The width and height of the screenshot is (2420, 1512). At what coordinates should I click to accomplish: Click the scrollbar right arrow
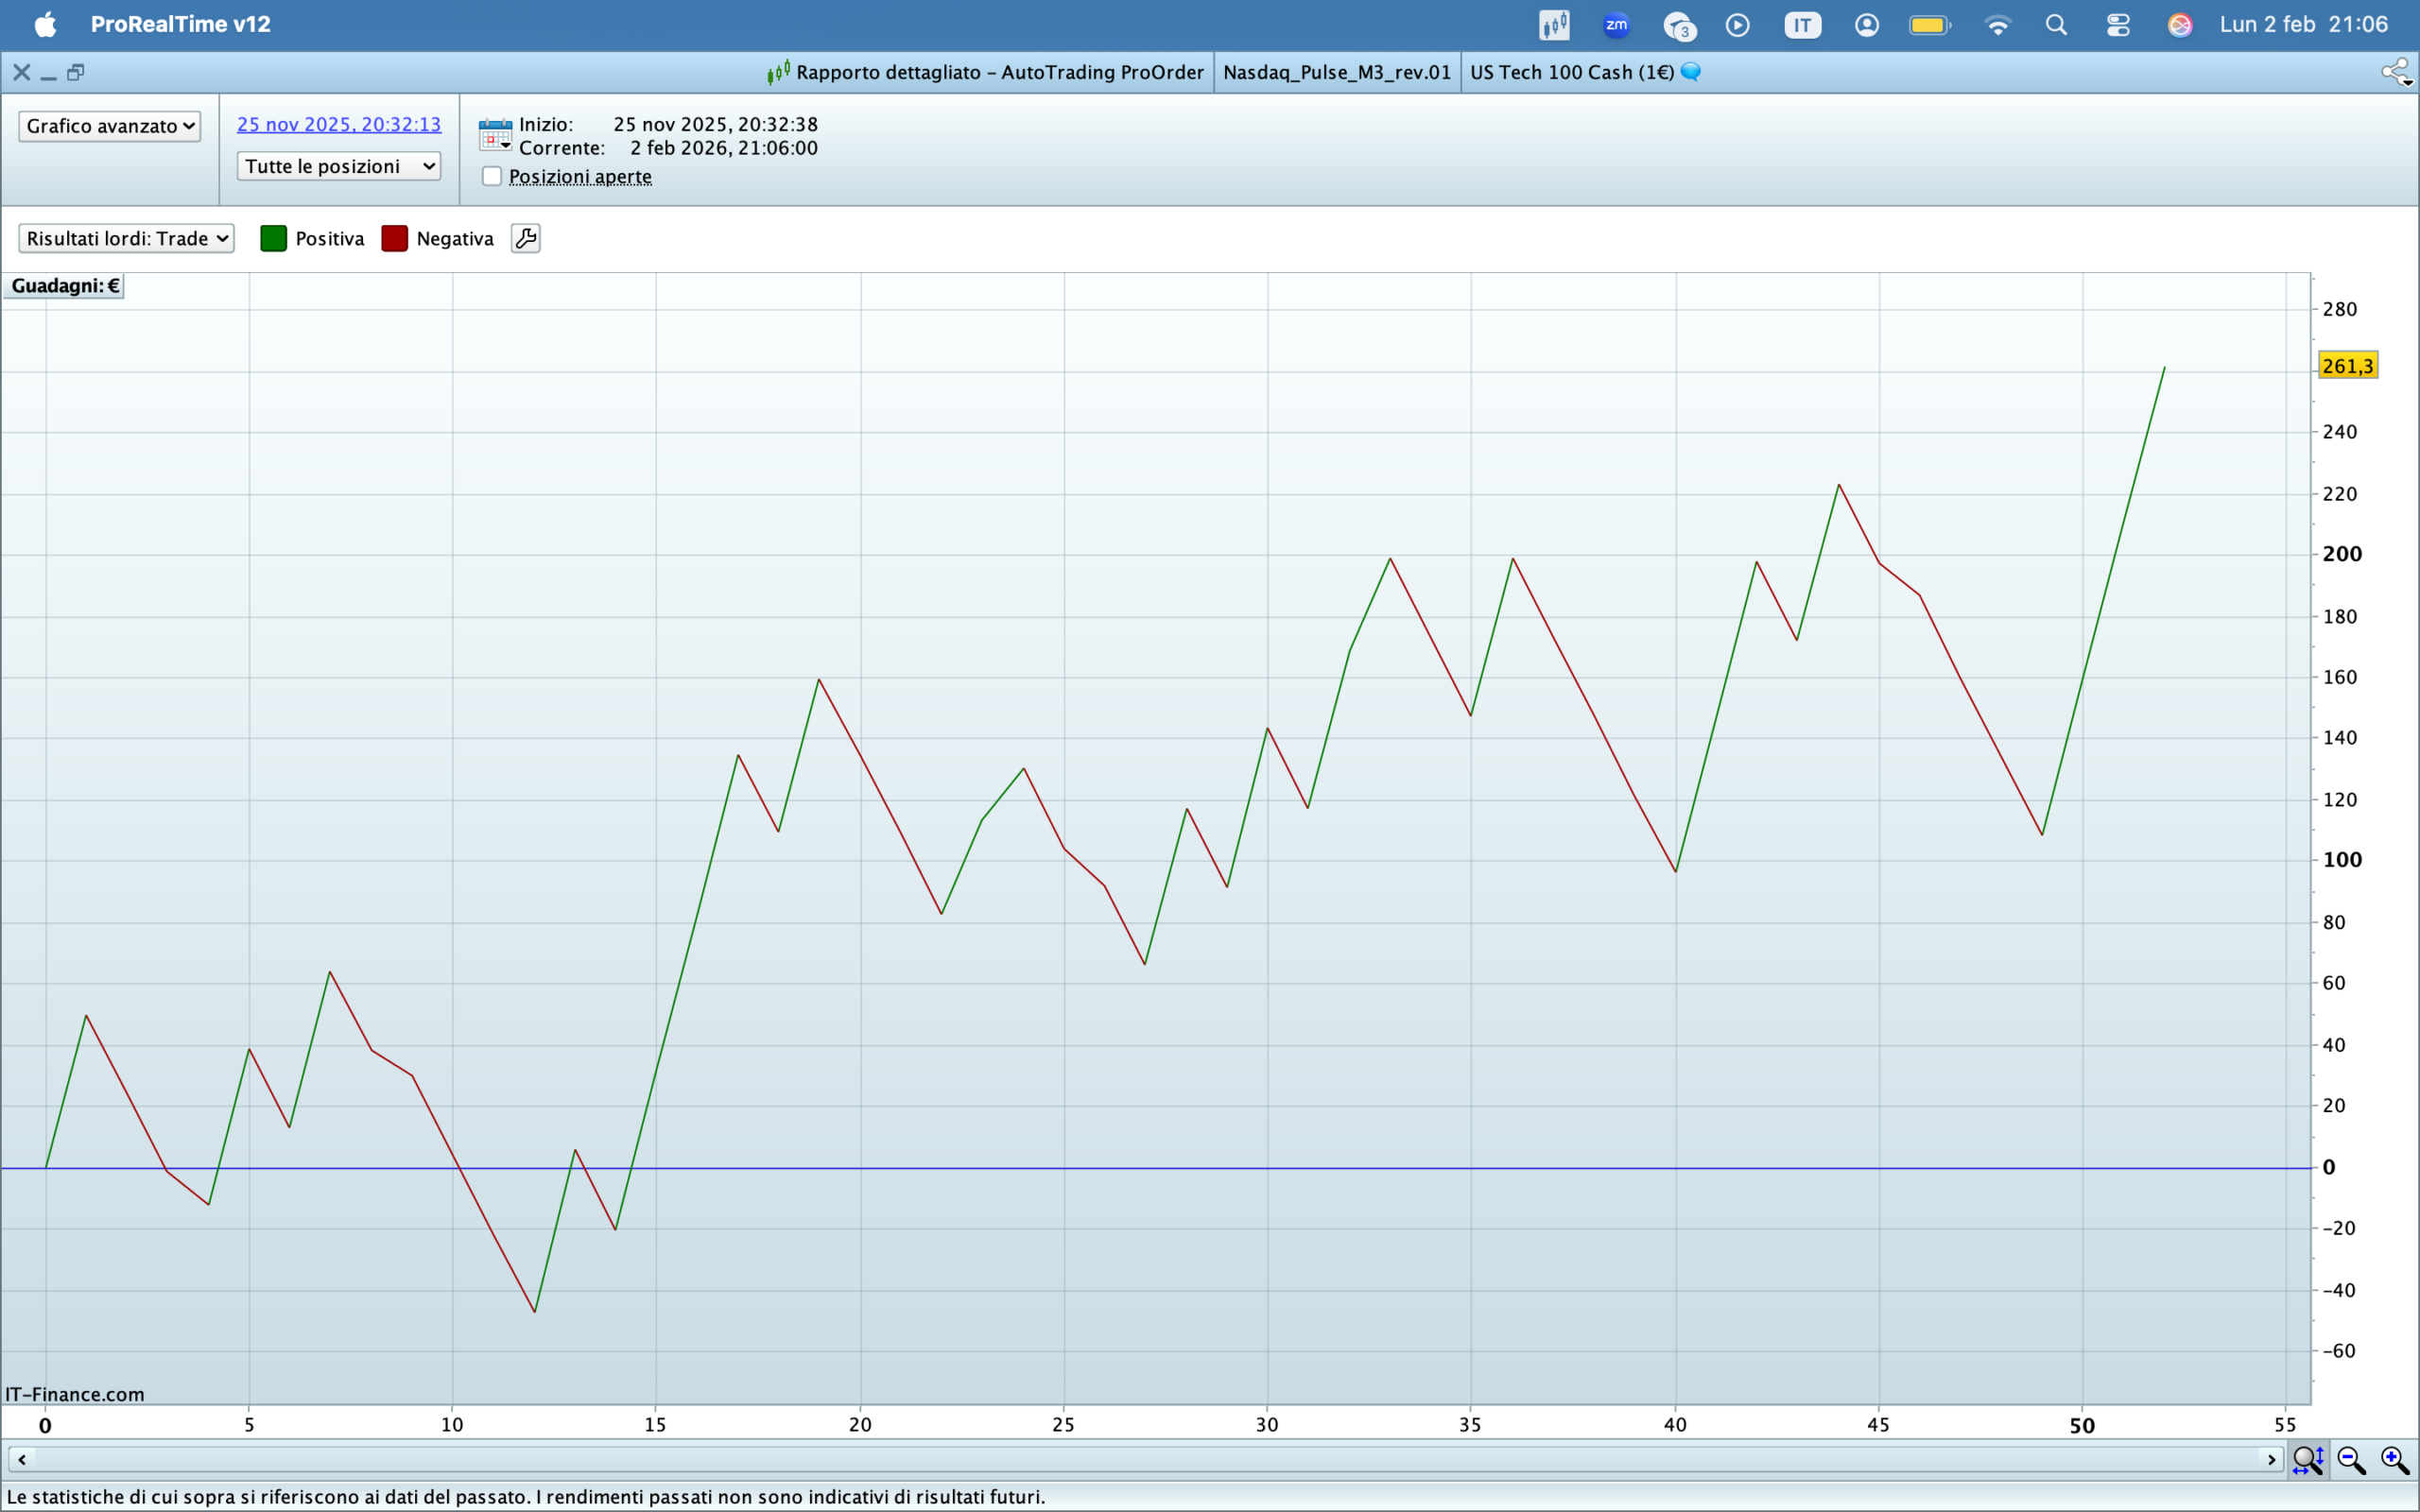click(x=2270, y=1460)
